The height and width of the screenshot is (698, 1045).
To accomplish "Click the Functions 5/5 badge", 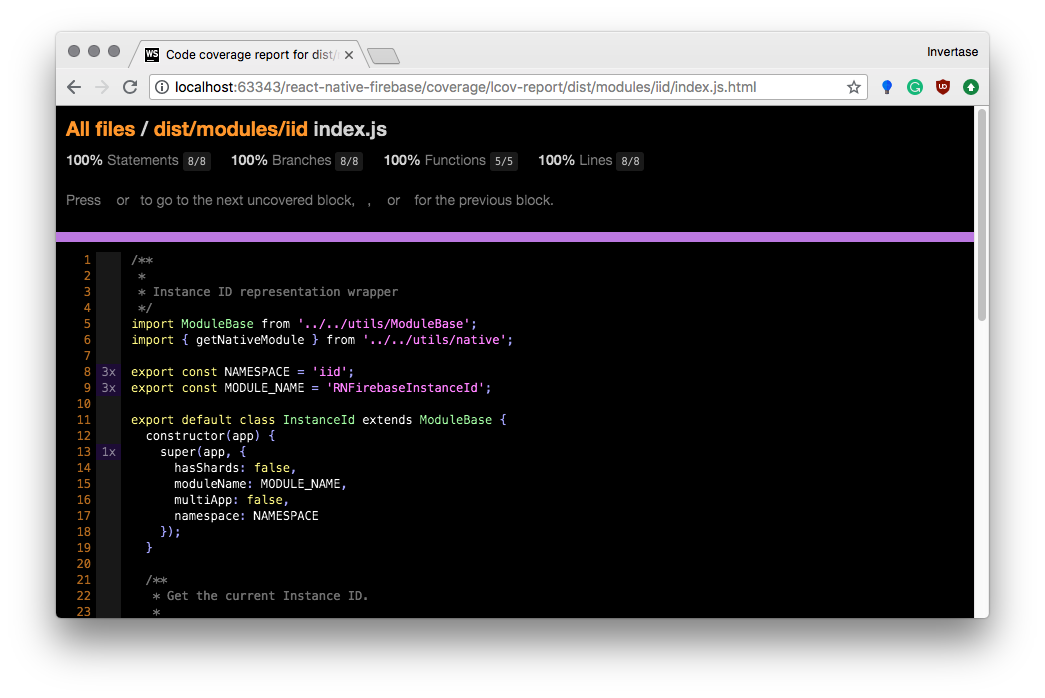I will point(504,161).
